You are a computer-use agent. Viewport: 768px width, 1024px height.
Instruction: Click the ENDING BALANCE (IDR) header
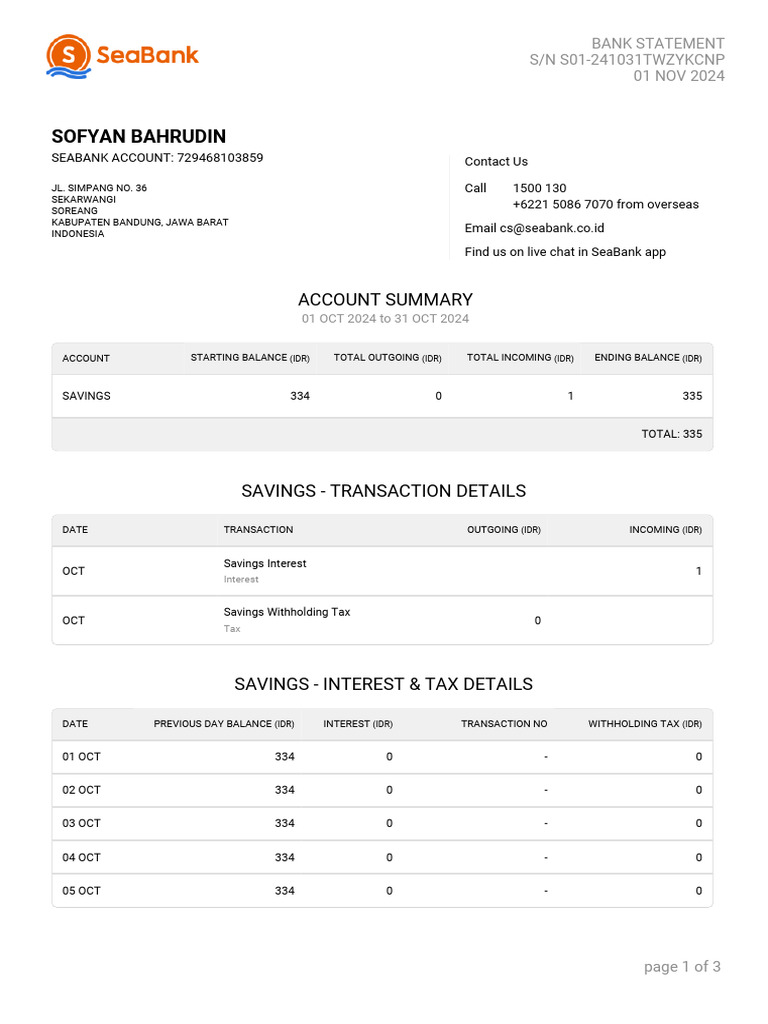648,358
